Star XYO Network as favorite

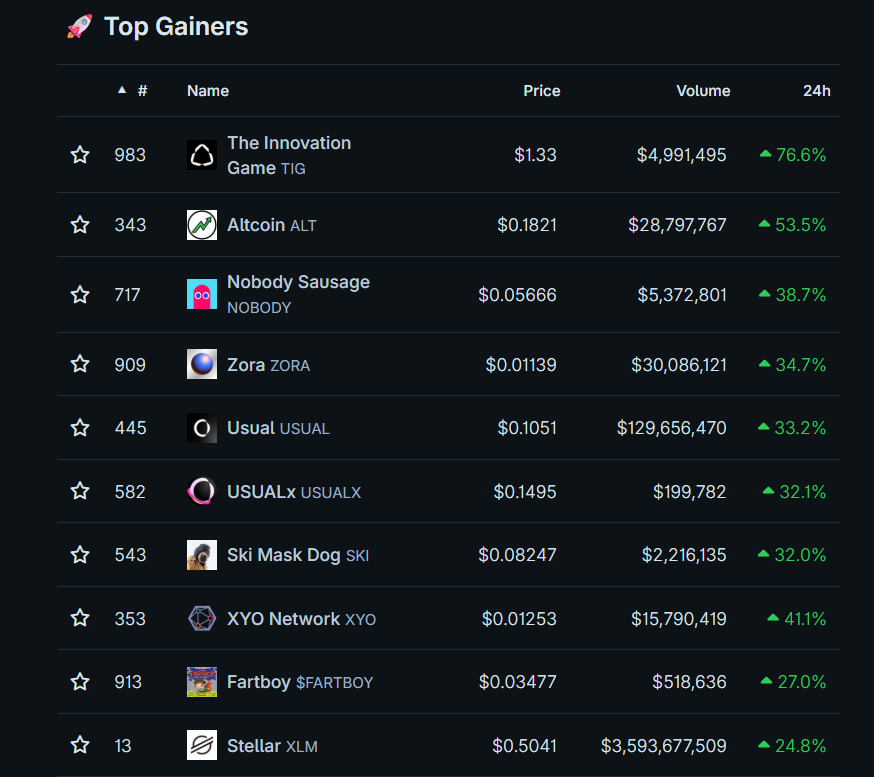tap(80, 618)
